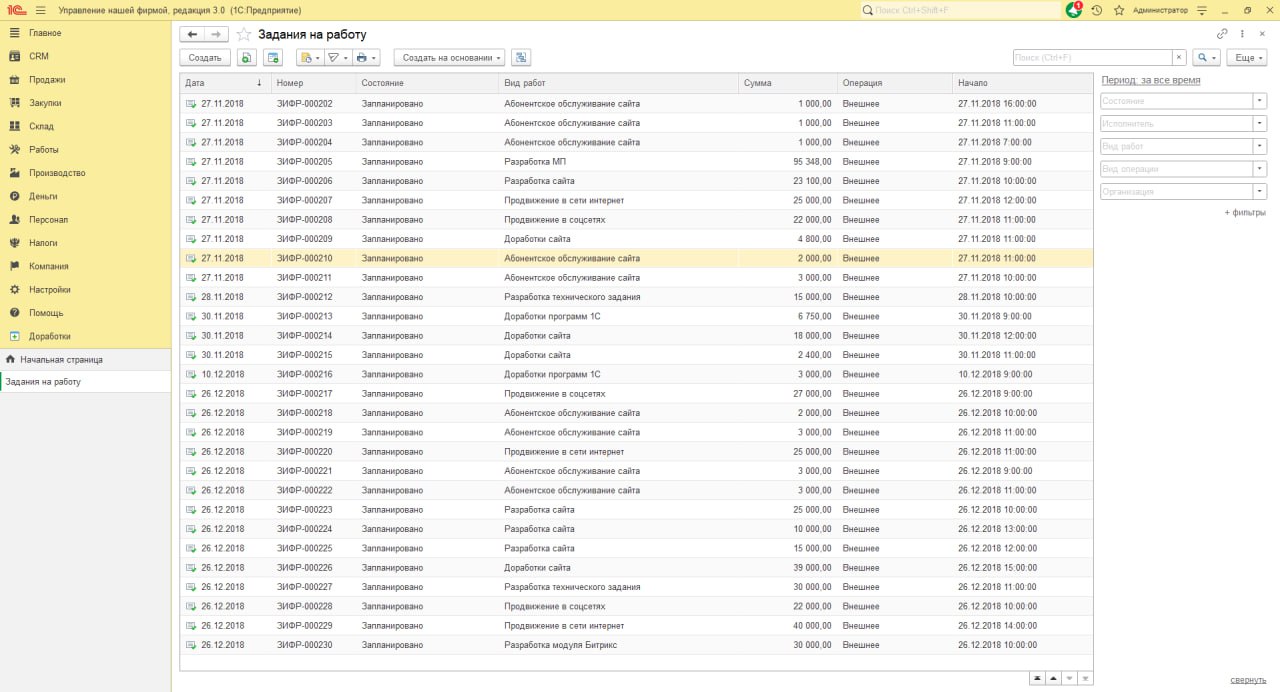Click the Исполнитель filter input field
The height and width of the screenshot is (692, 1280).
click(x=1175, y=124)
